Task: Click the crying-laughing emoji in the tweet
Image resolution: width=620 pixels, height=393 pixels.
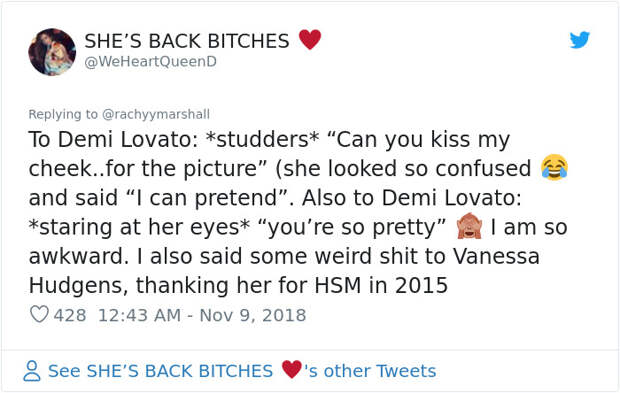Action: (554, 167)
